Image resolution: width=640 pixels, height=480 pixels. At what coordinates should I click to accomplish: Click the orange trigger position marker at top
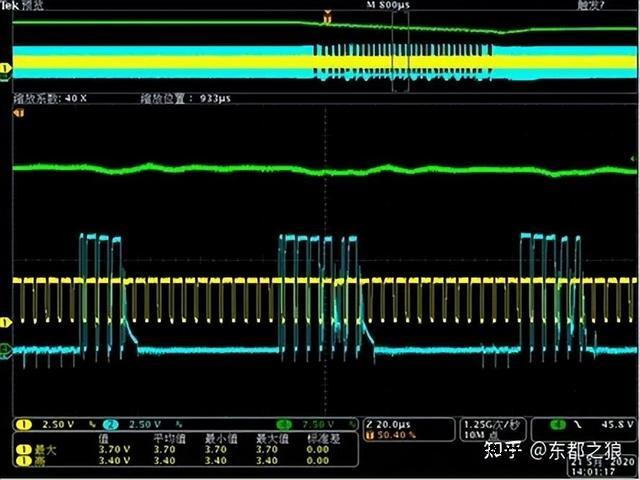(326, 17)
